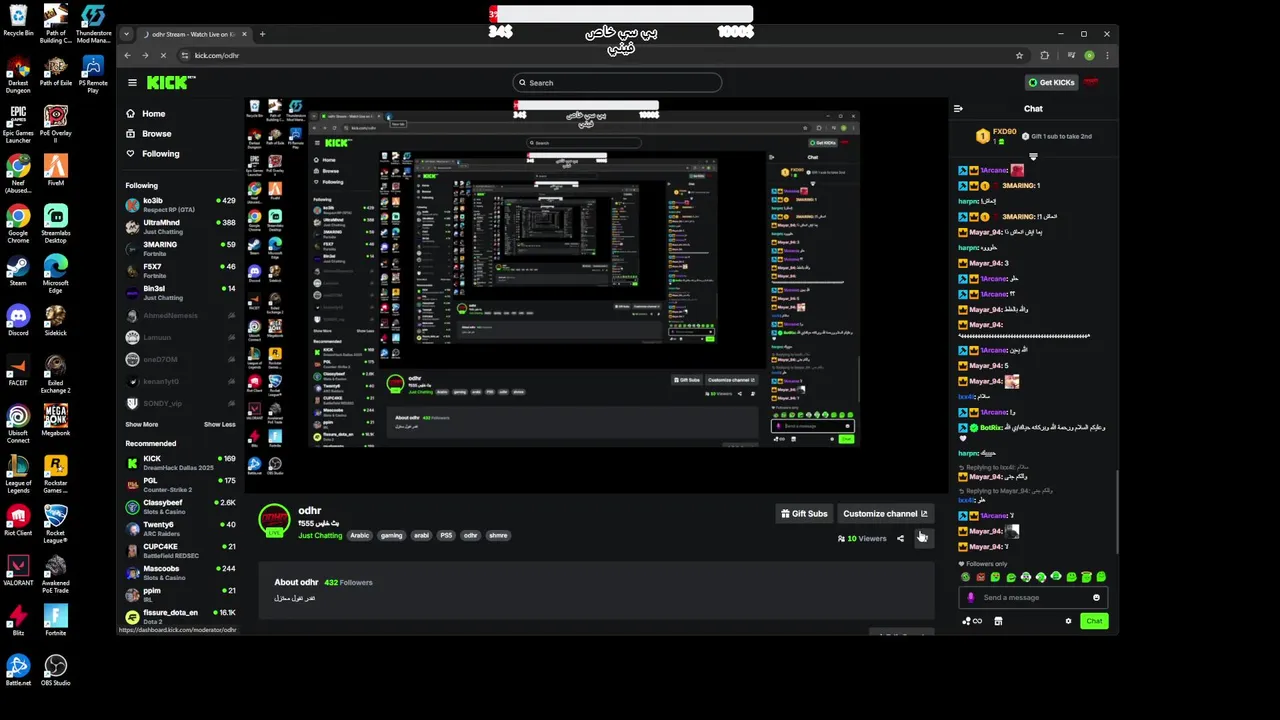Viewport: 1280px width, 720px height.
Task: Open Chrome three-dot menu
Action: 1107,55
